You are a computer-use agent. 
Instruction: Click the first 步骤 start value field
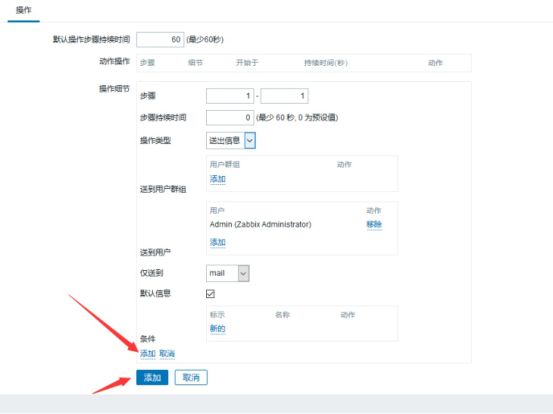point(230,96)
